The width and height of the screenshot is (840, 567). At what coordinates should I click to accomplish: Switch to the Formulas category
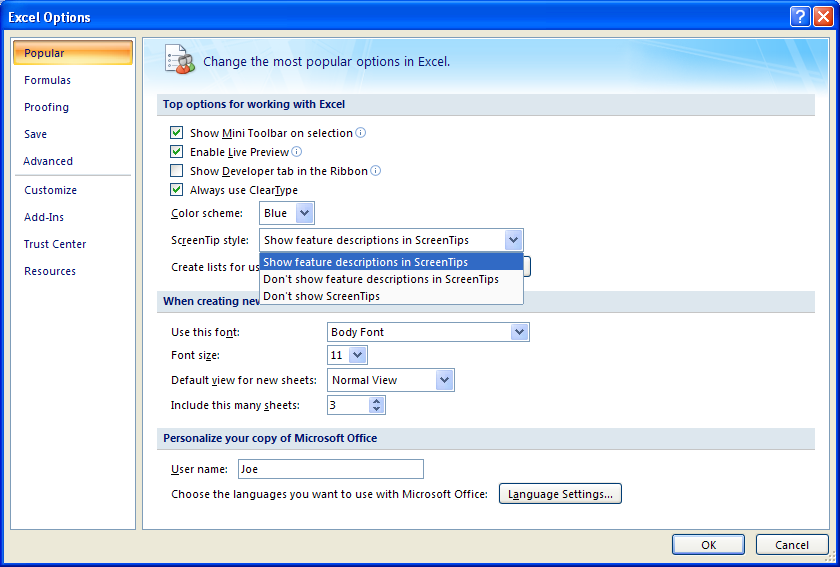pos(73,80)
